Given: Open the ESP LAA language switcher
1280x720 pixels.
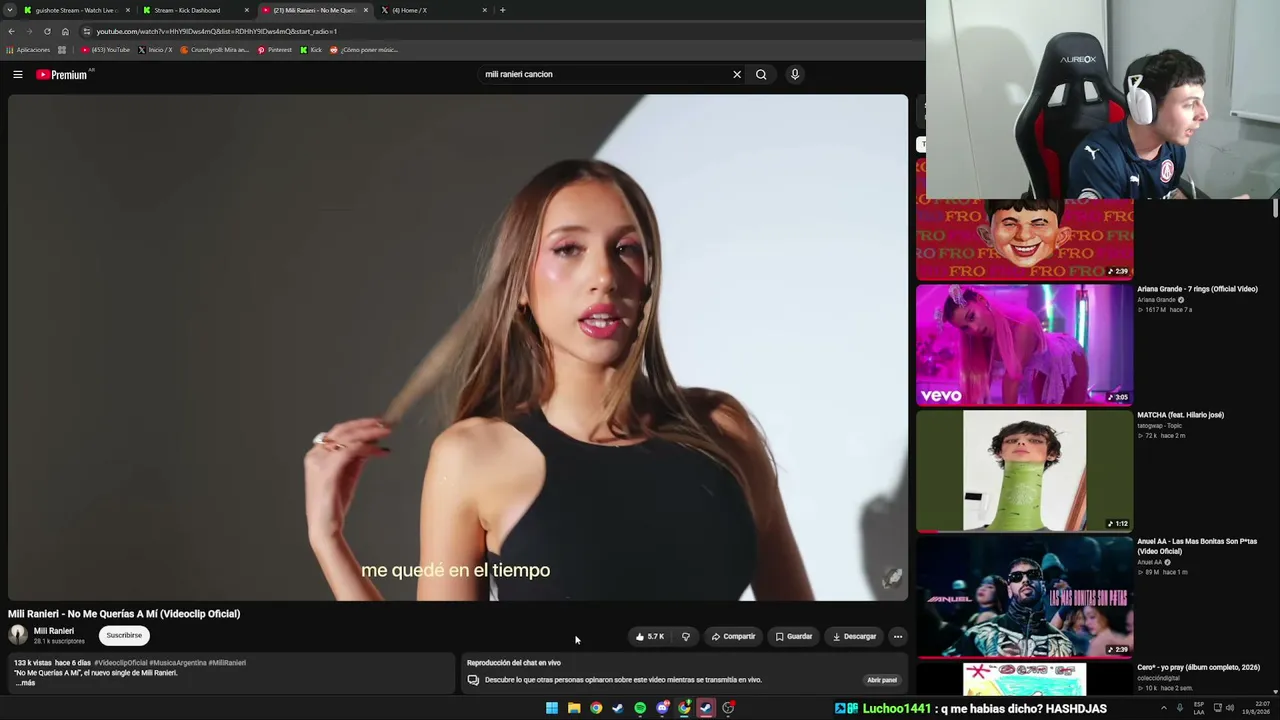Looking at the screenshot, I should [1199, 708].
